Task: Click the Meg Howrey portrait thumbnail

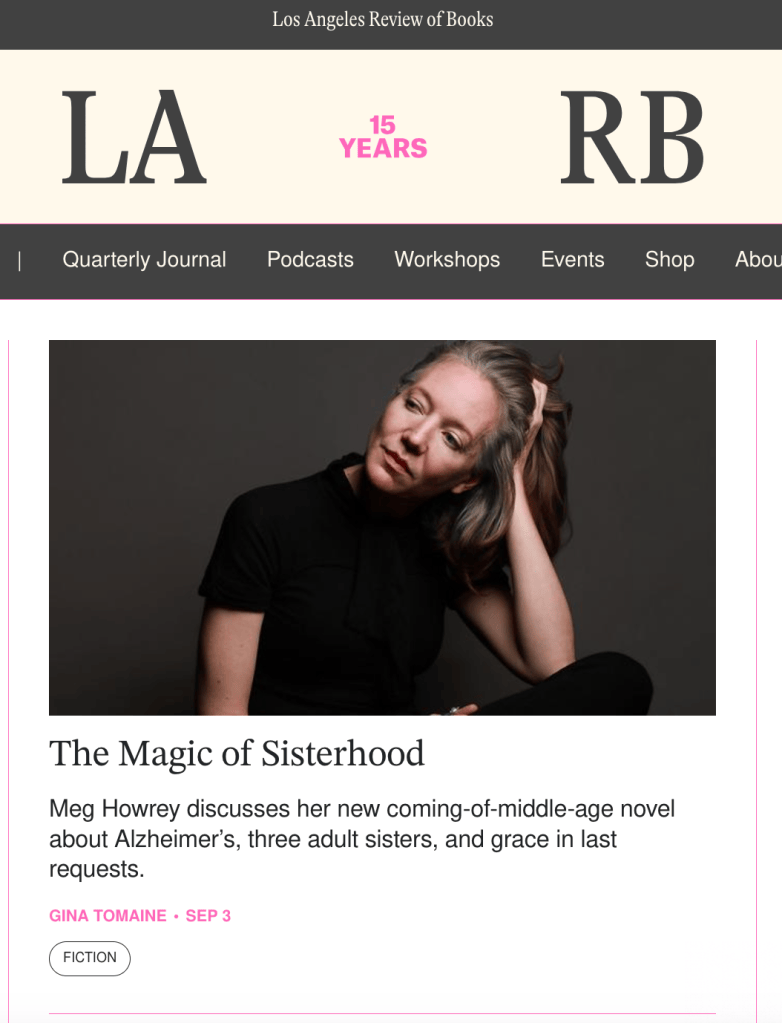Action: click(x=382, y=528)
